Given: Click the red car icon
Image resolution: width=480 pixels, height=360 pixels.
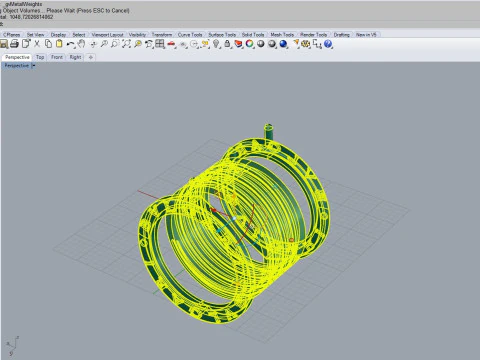Looking at the screenshot, I should [171, 44].
